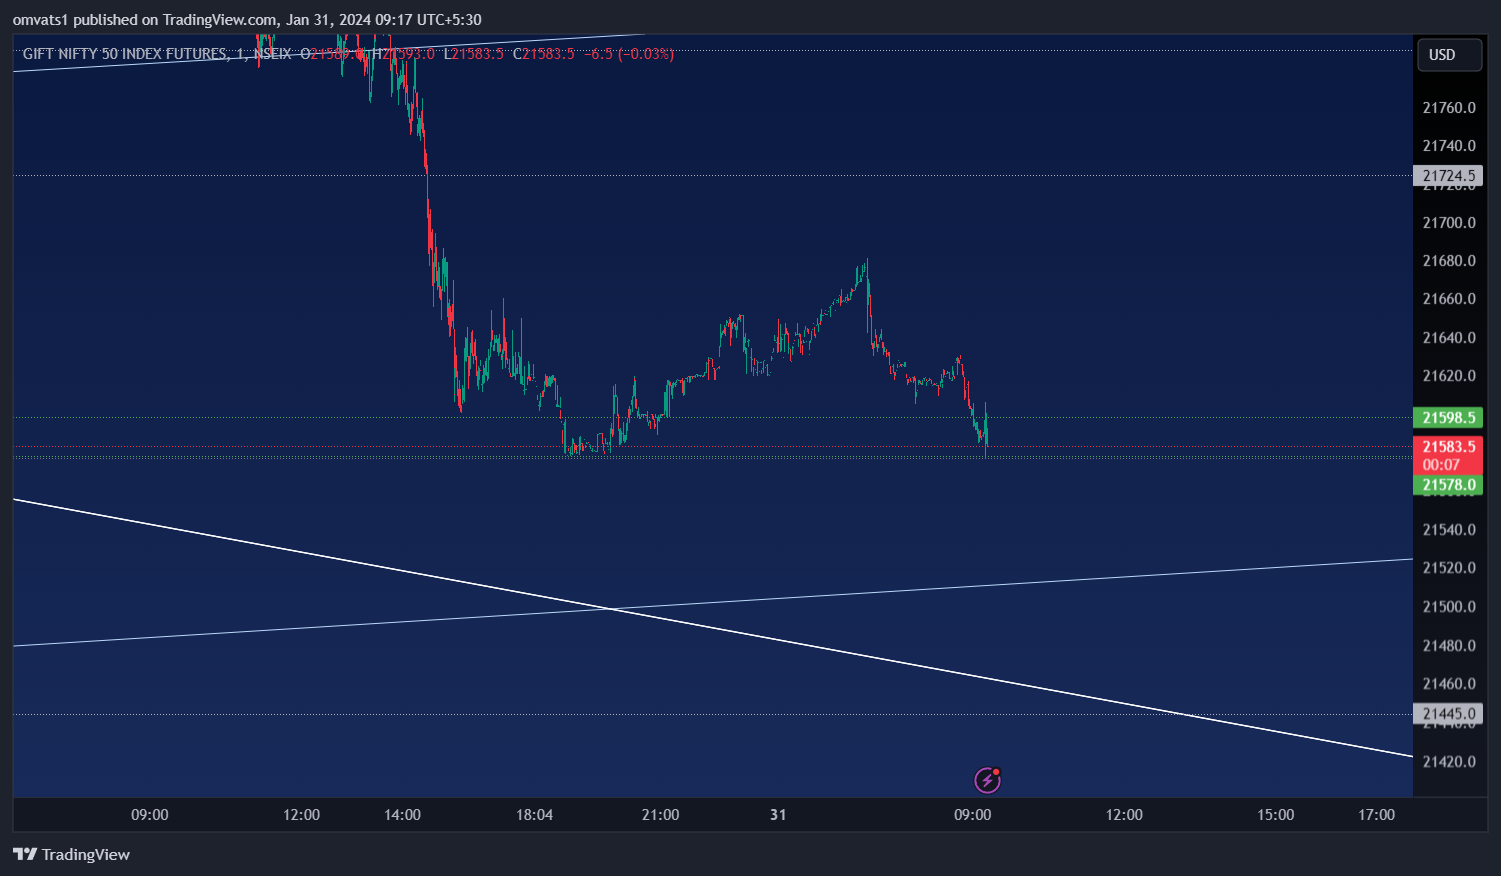Click the GIFT NIFTY 50 INDEX FUTURES title
Viewport: 1501px width, 876px height.
click(x=125, y=54)
